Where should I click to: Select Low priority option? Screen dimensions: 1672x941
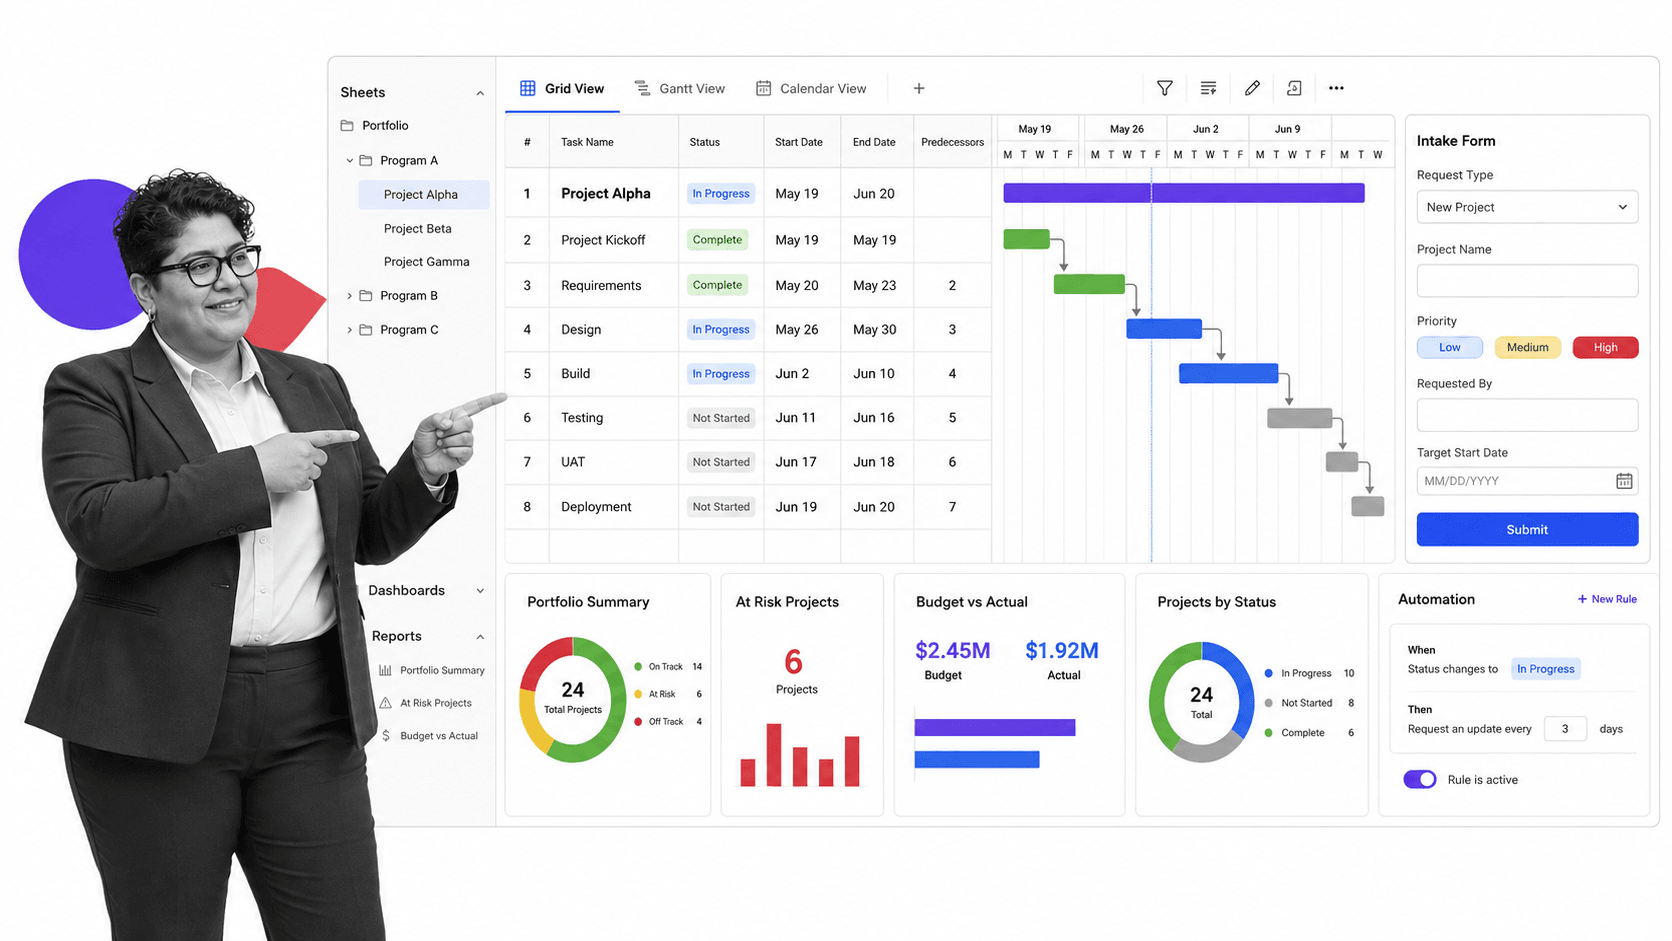coord(1449,347)
